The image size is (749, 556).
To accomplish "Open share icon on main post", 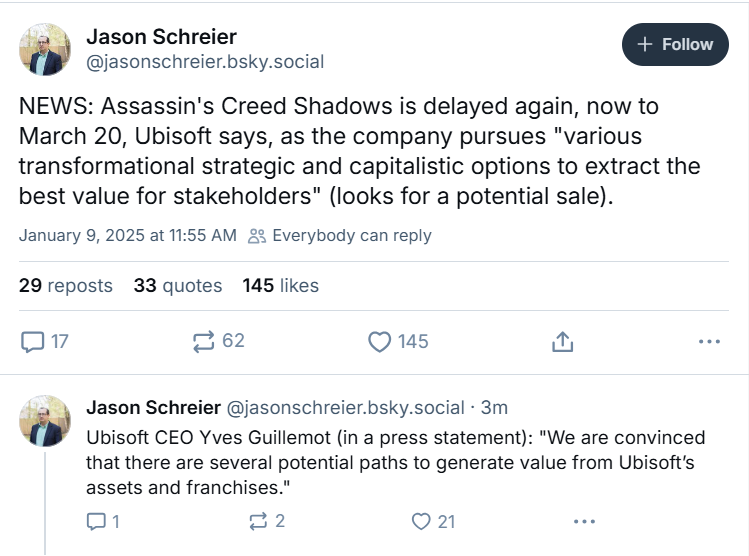I will [x=562, y=342].
